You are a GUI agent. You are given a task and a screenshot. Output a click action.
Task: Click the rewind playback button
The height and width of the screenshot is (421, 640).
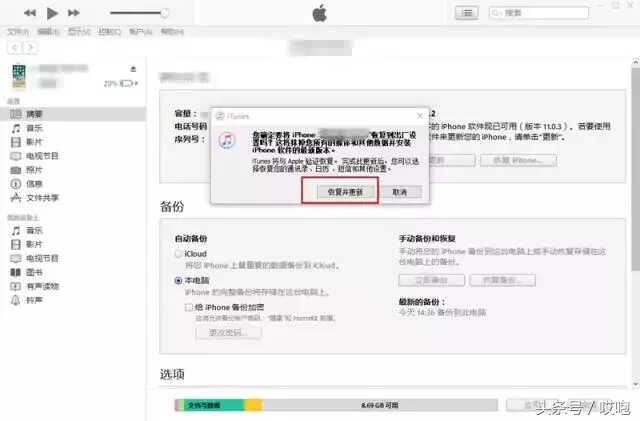pyautogui.click(x=30, y=13)
